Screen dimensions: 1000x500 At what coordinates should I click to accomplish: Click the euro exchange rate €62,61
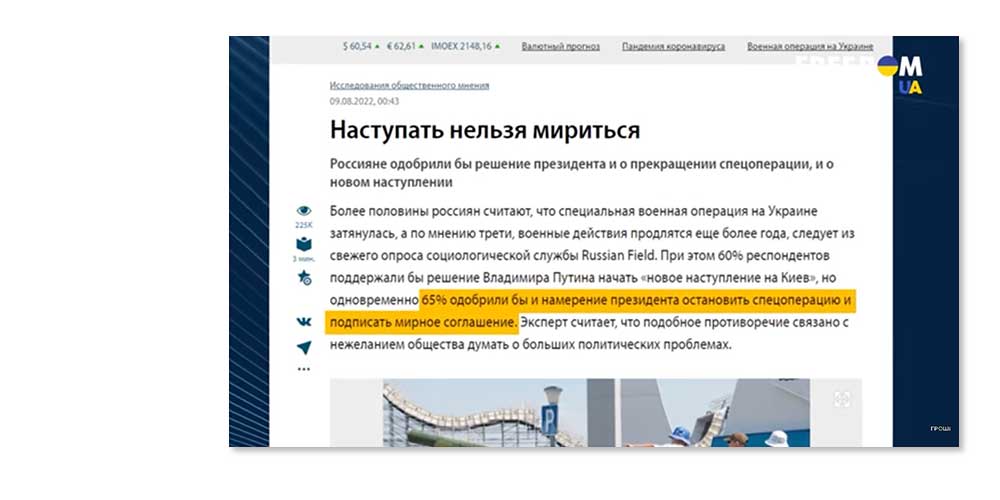coord(403,46)
